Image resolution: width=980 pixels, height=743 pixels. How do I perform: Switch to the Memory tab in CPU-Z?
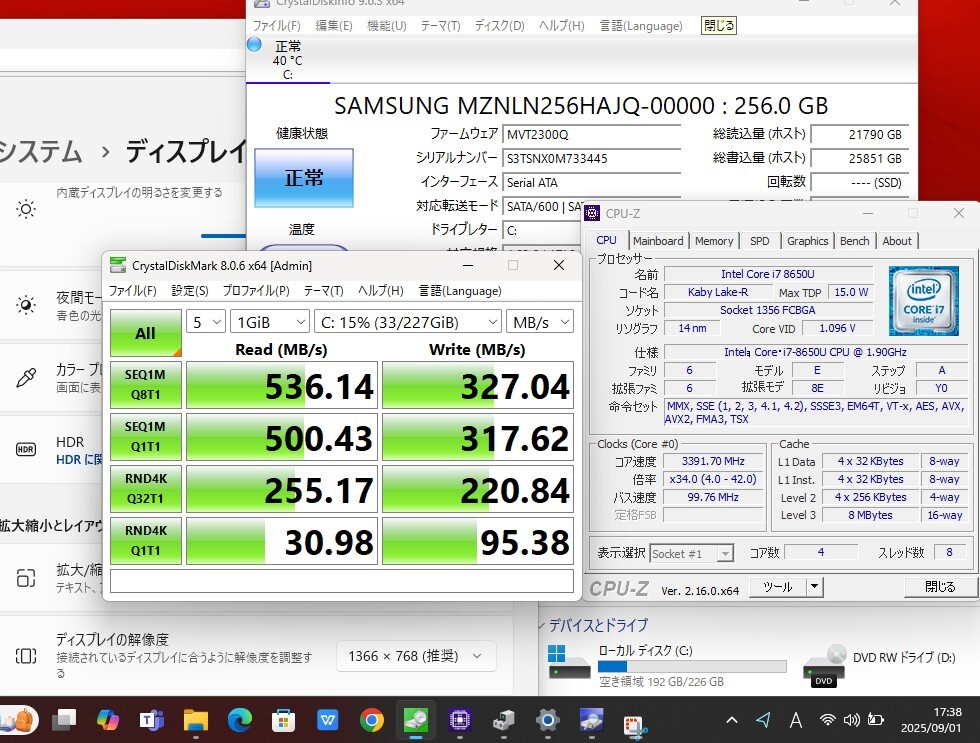pyautogui.click(x=713, y=241)
